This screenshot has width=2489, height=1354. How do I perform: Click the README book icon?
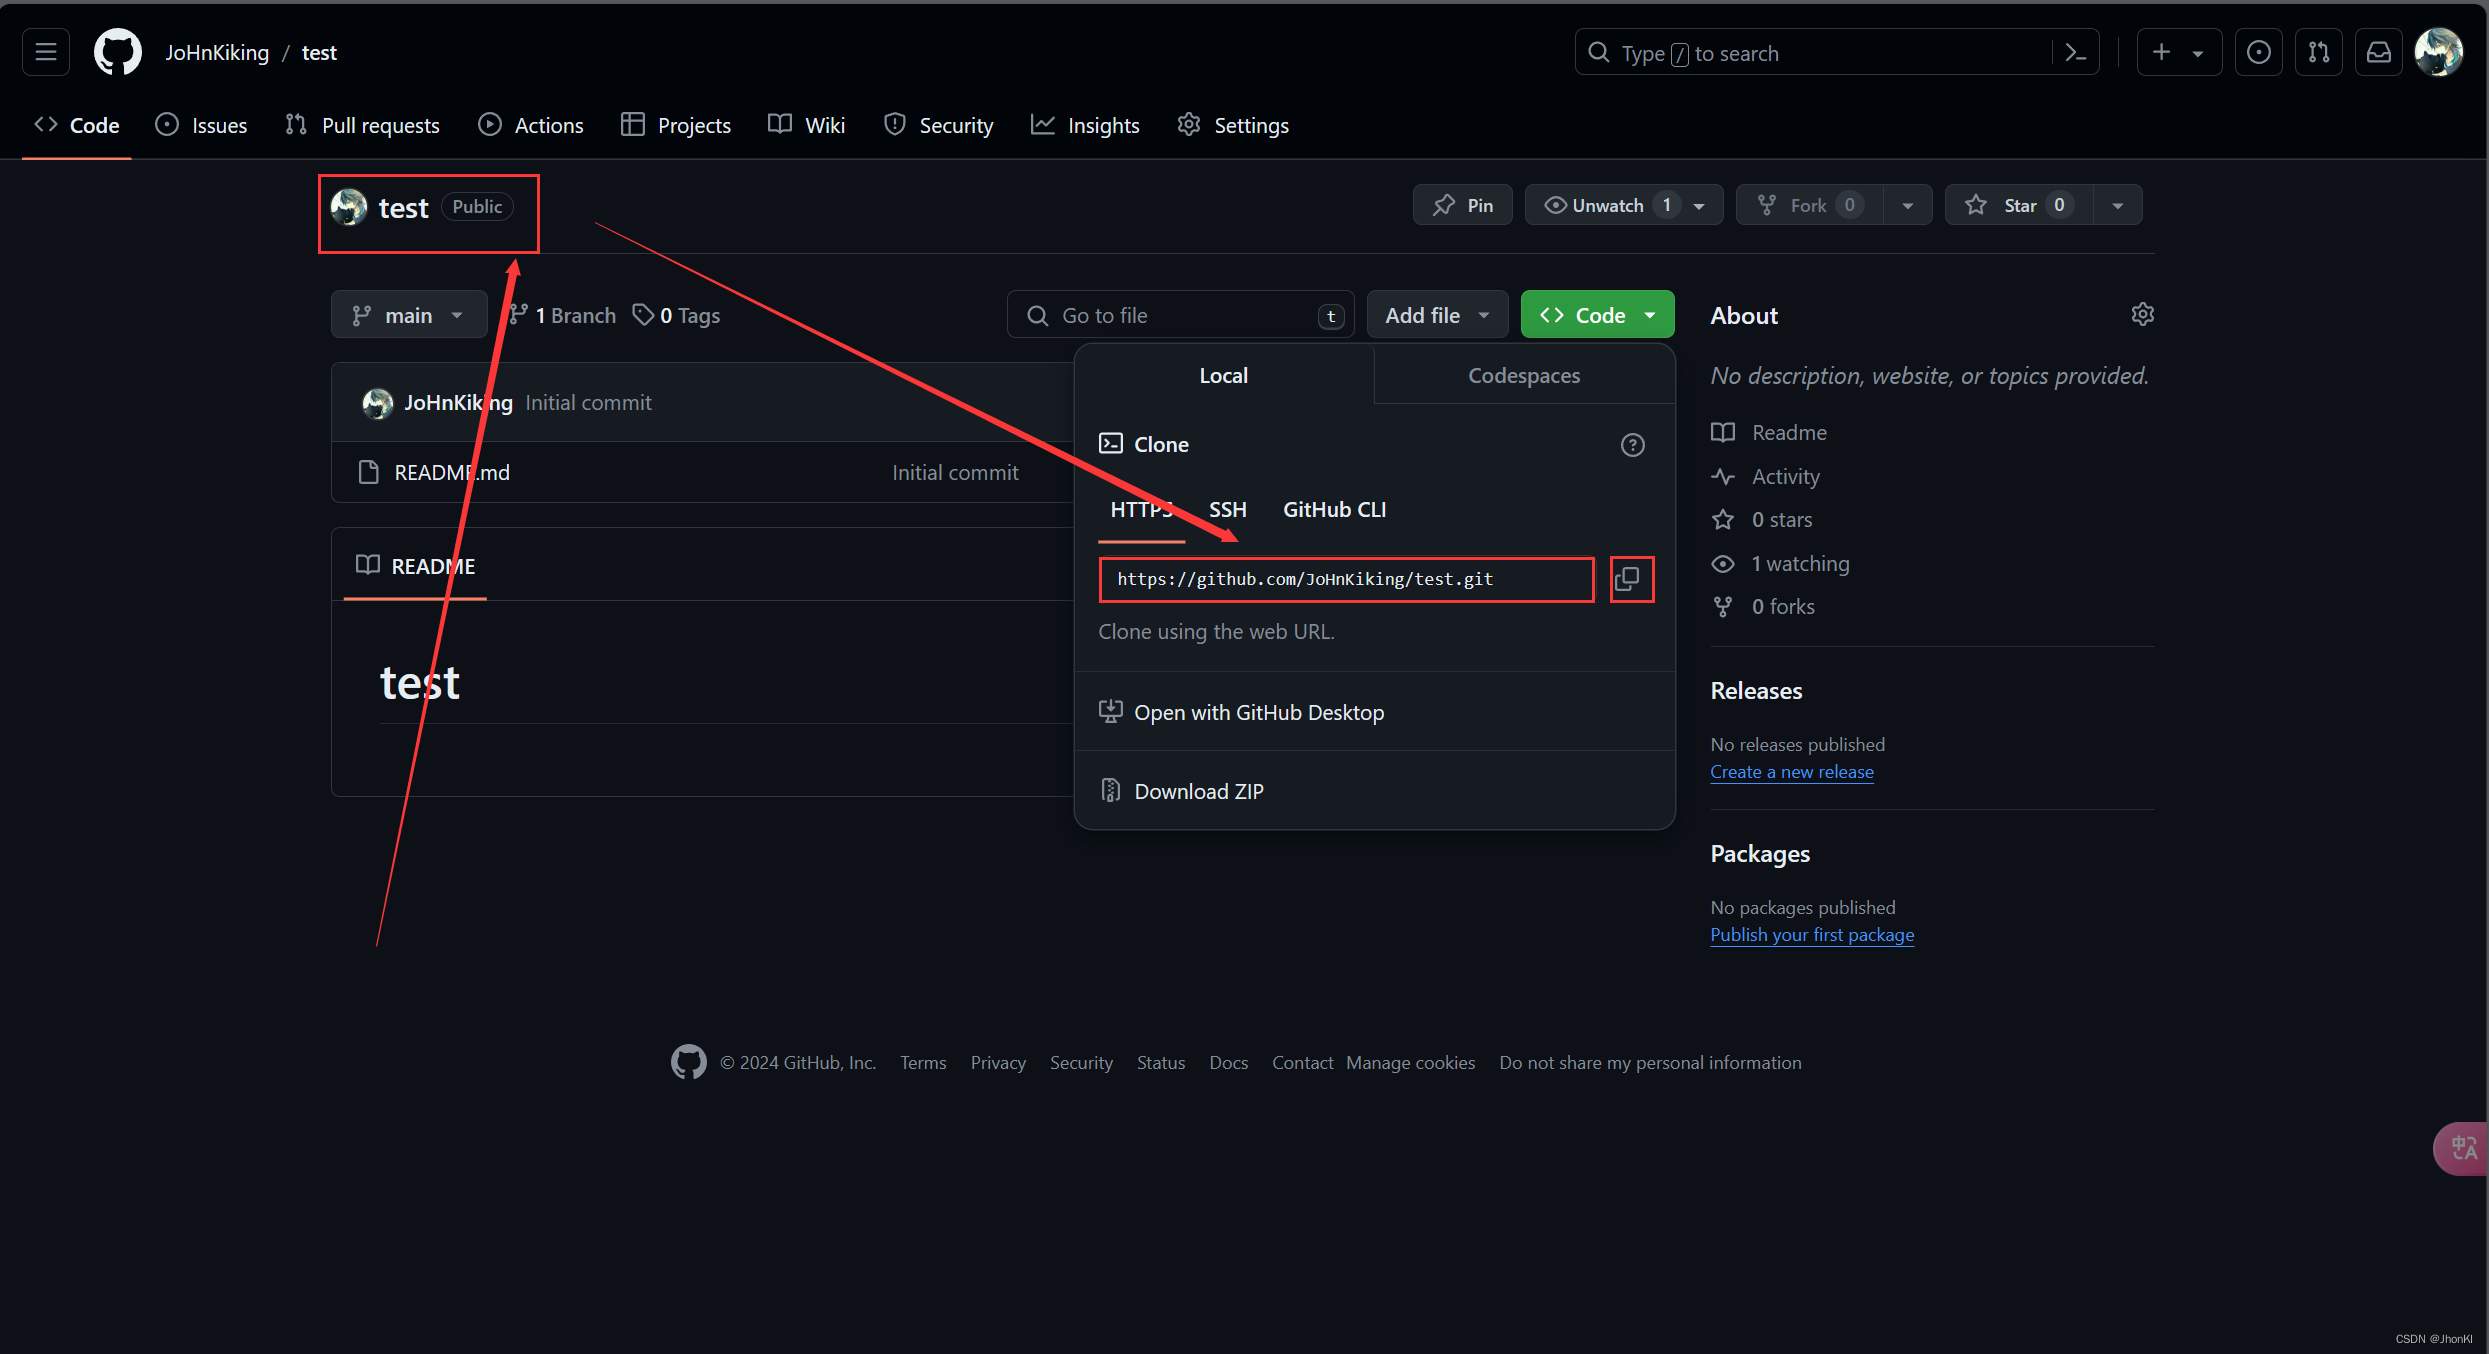tap(365, 565)
